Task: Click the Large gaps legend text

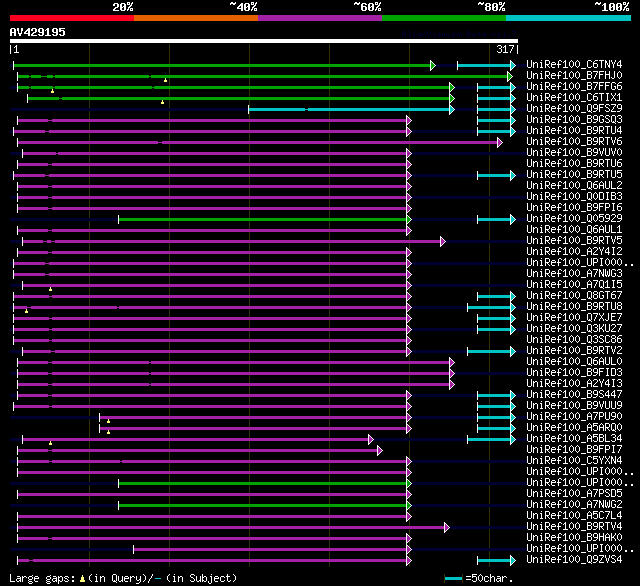Action: (x=122, y=578)
